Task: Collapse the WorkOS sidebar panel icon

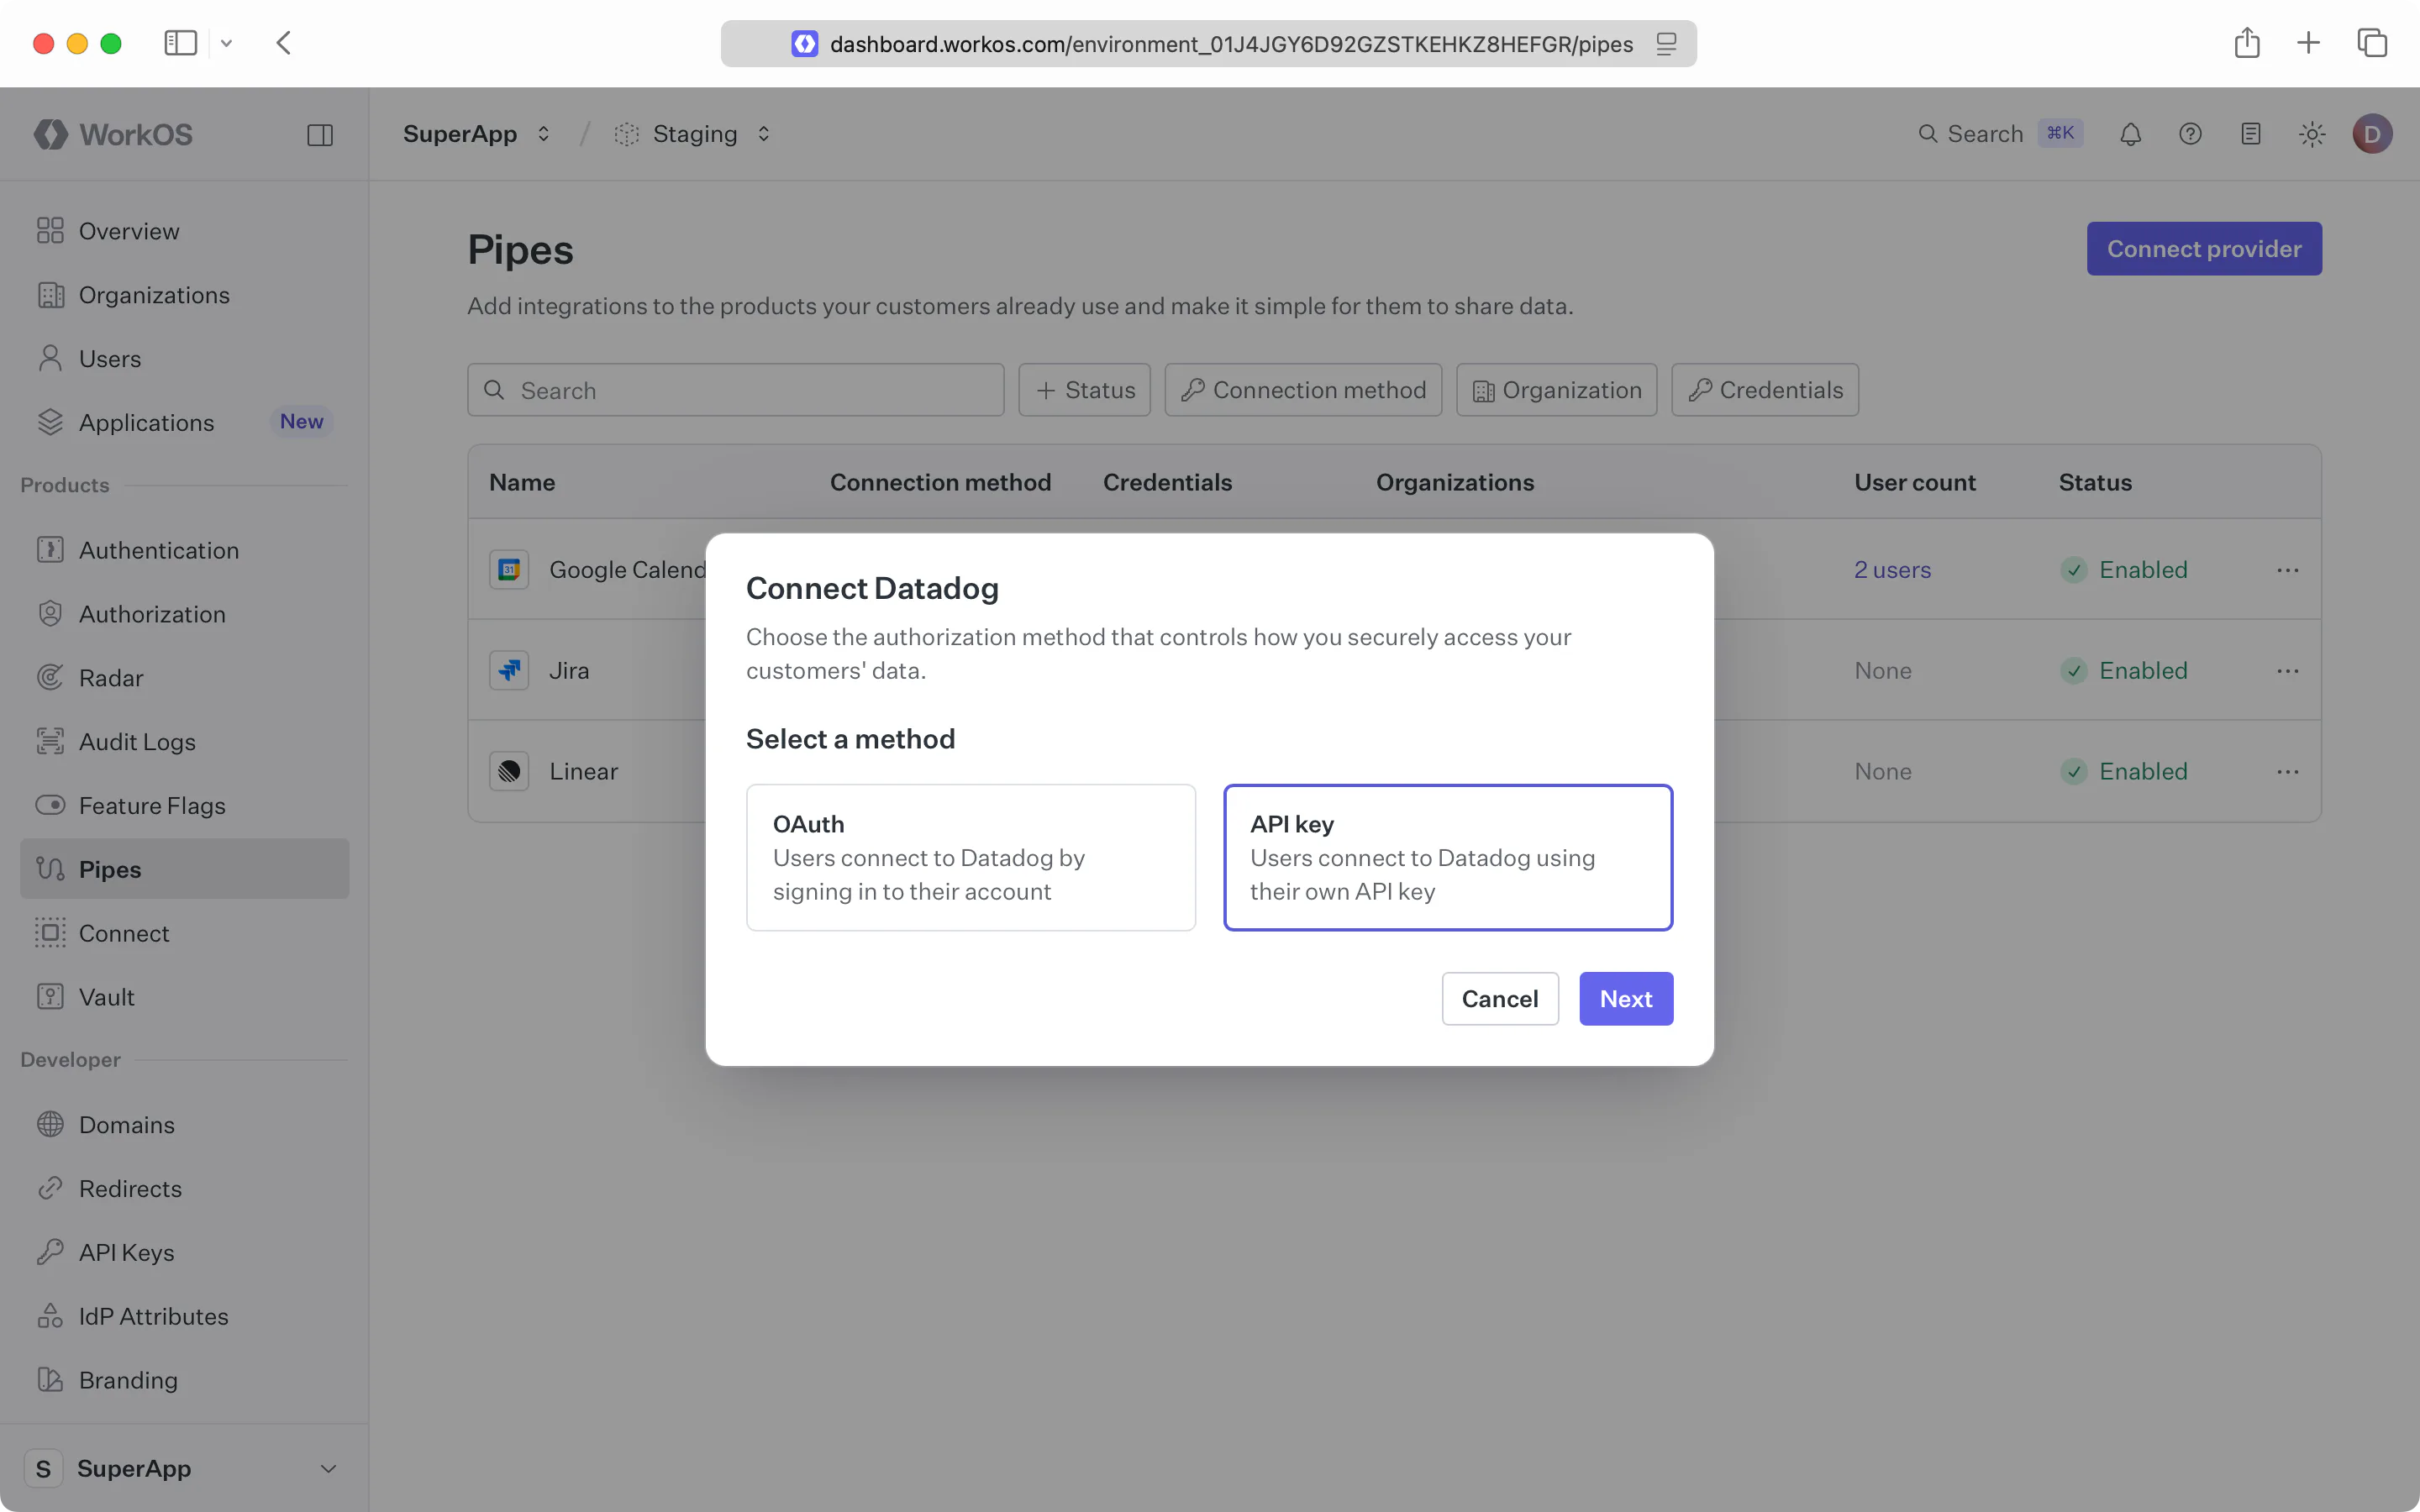Action: [320, 135]
